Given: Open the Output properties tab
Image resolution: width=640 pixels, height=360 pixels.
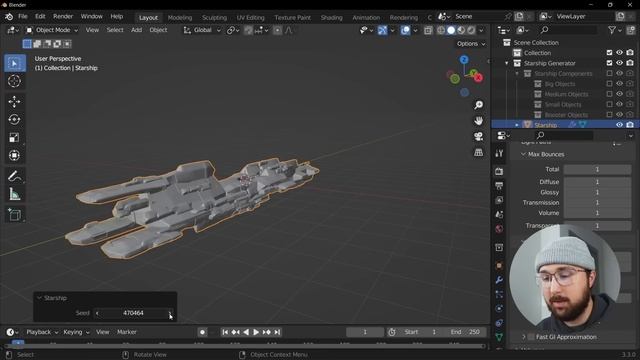Looking at the screenshot, I should tap(499, 186).
